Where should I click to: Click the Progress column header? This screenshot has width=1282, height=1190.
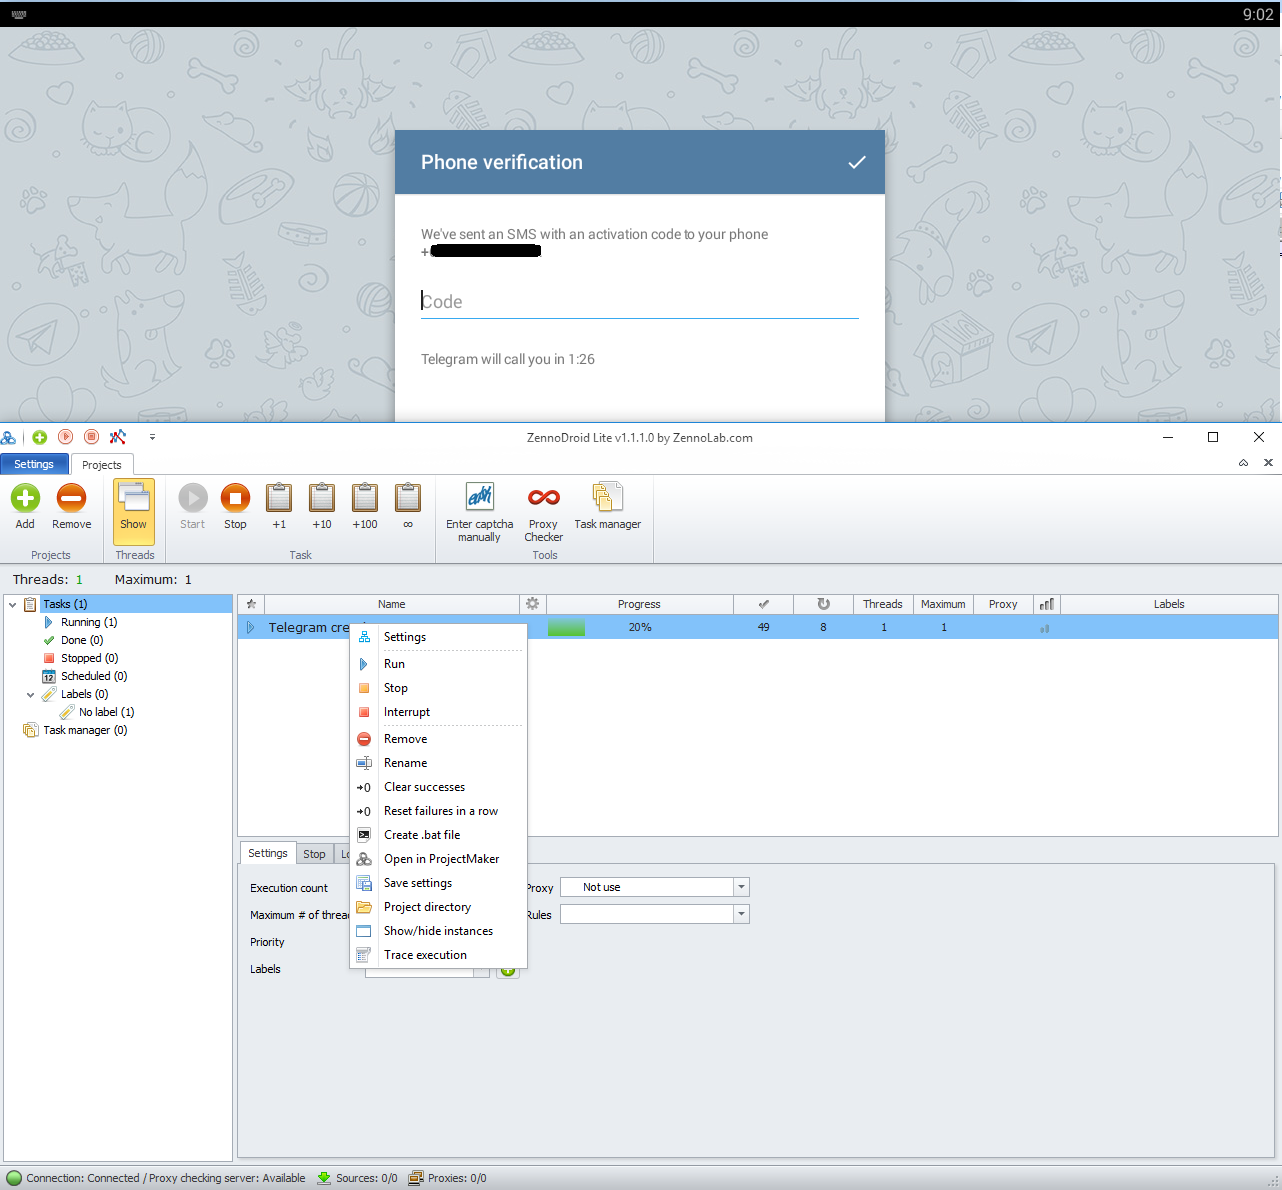(640, 604)
